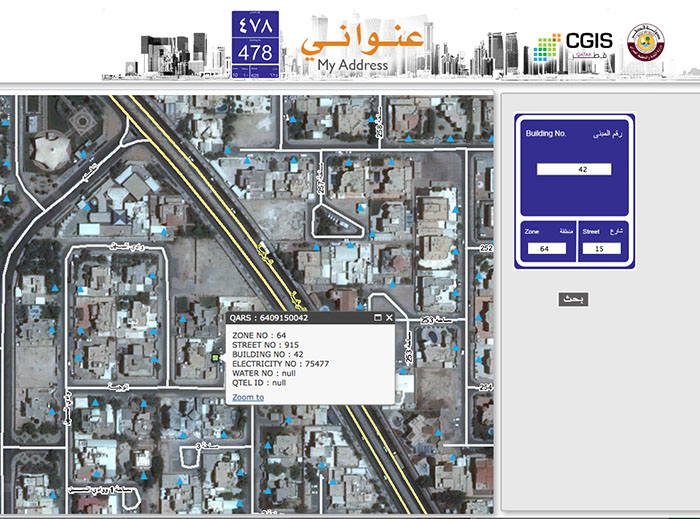
Task: Click the Qatar emblem logo in header
Action: 643,43
